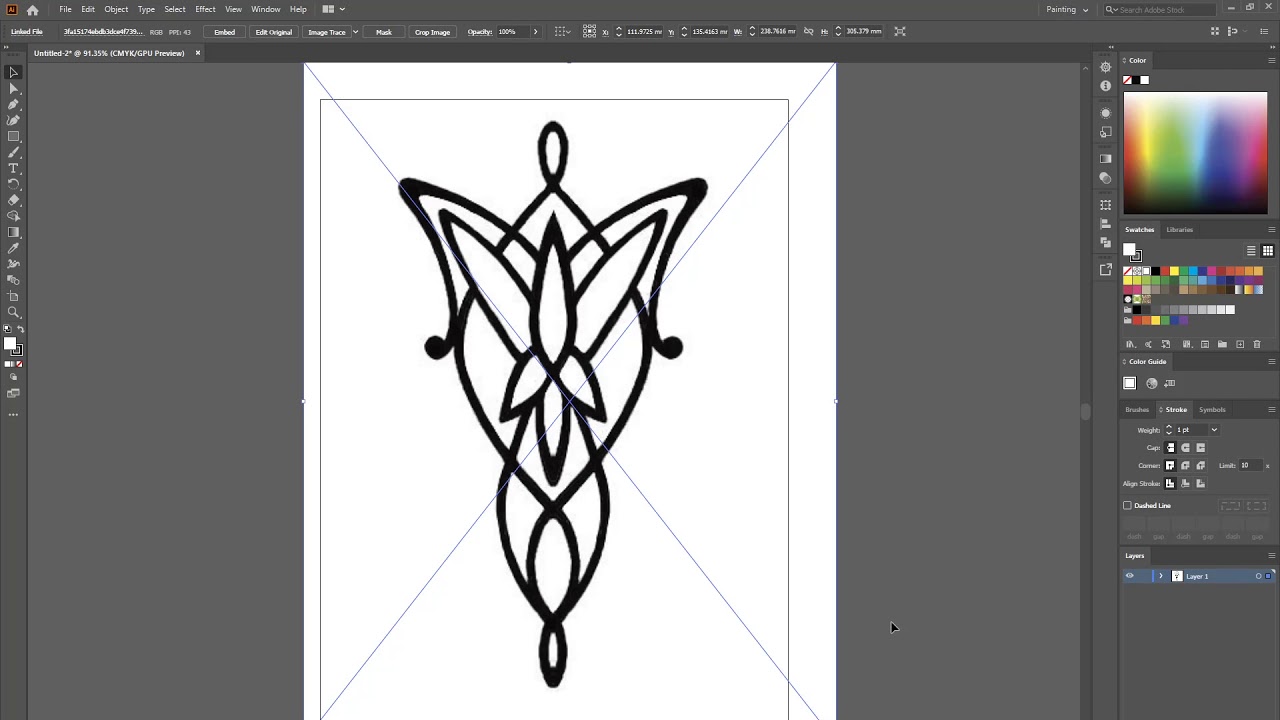Viewport: 1280px width, 720px height.
Task: Select the Paintbrush tool
Action: click(14, 153)
